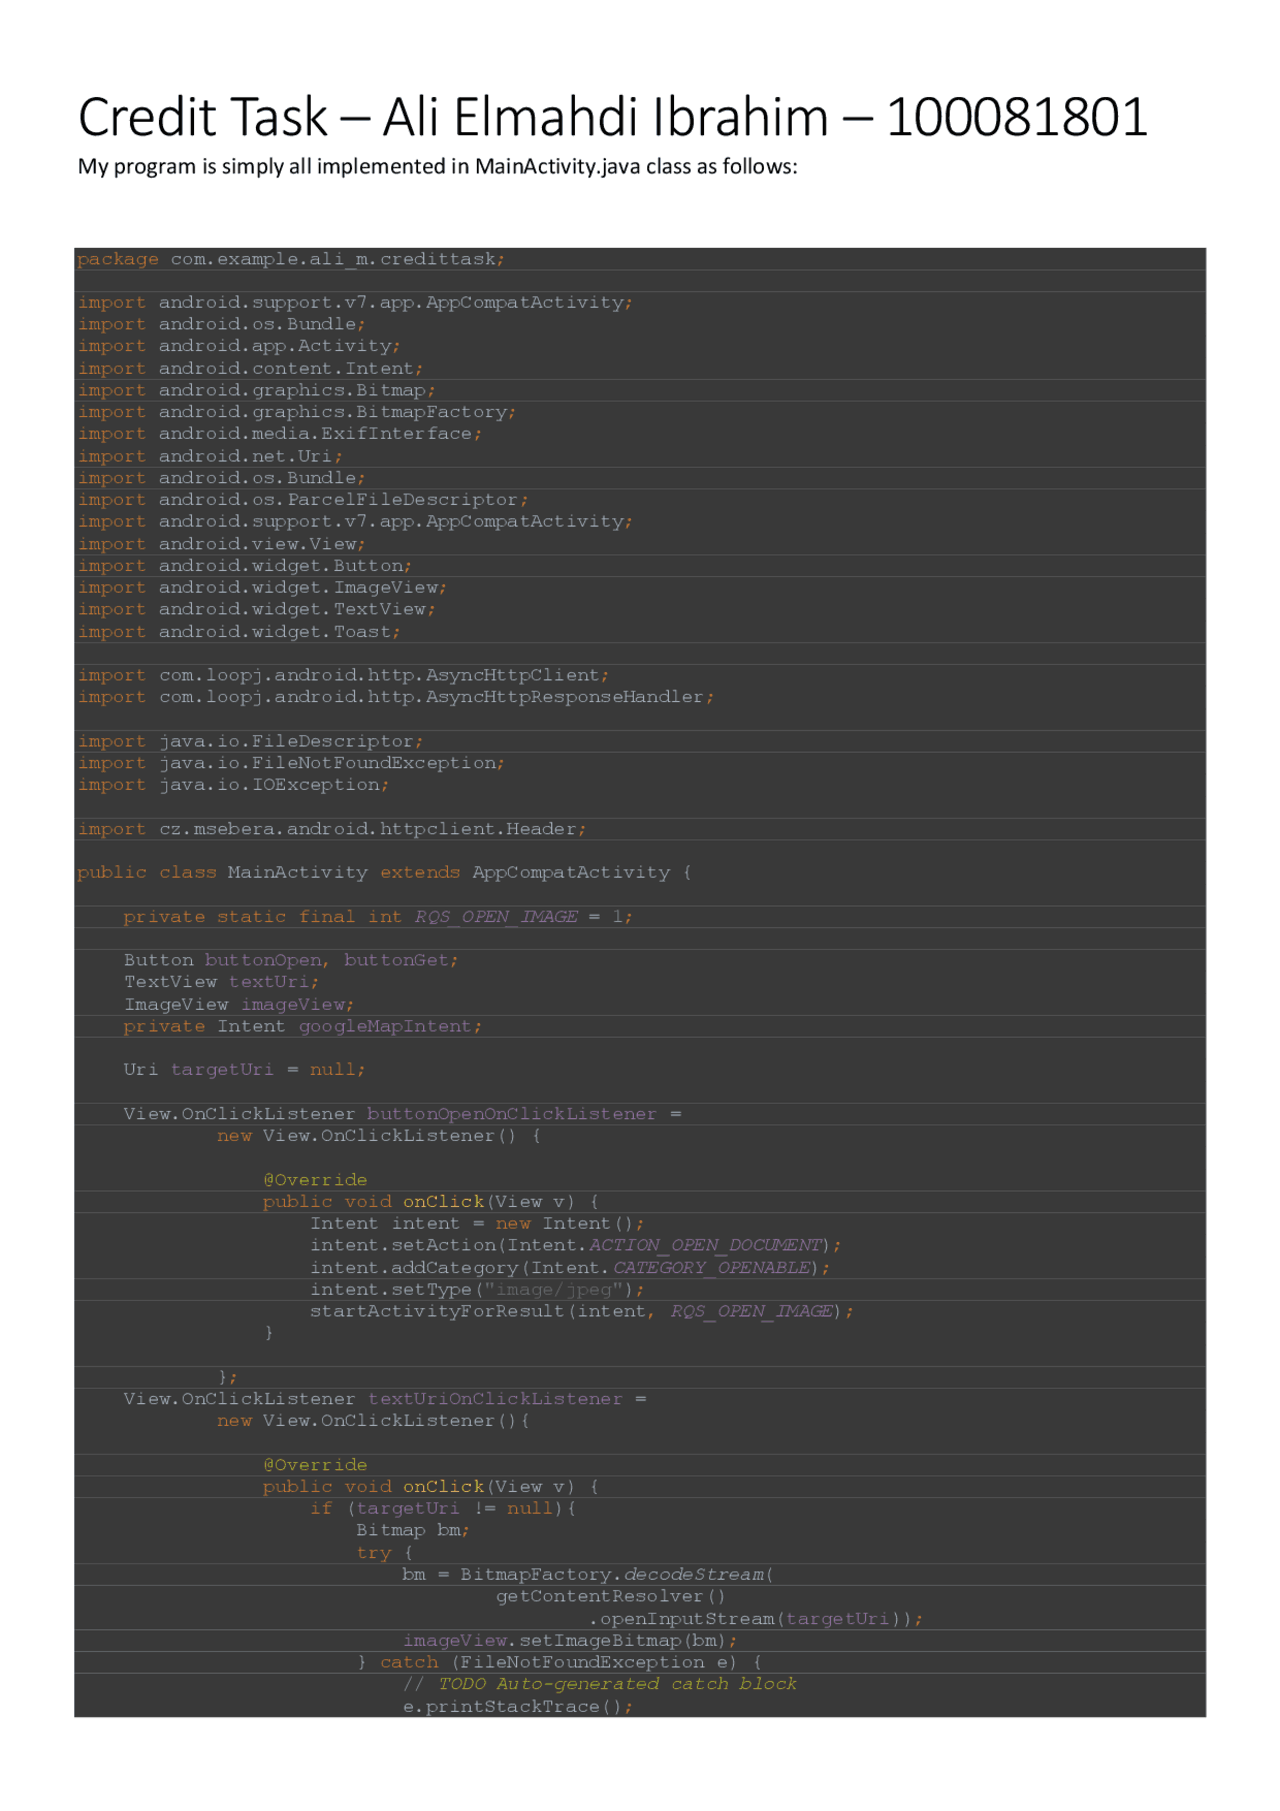Click the line "View.OnClickListener textUriOnClickListener ="
This screenshot has height=1811, width=1280.
pos(385,1399)
